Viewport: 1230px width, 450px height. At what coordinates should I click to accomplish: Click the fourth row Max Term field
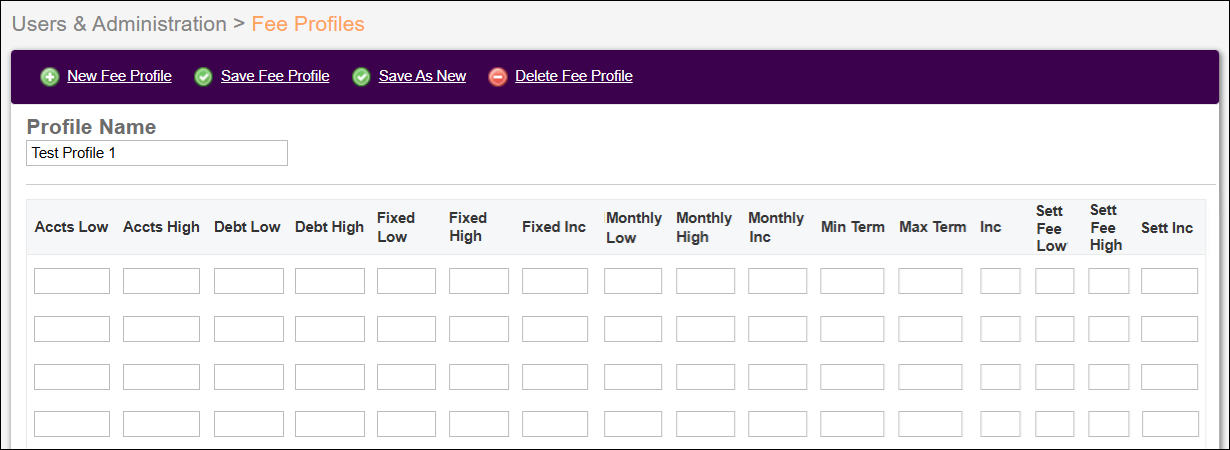pos(930,424)
